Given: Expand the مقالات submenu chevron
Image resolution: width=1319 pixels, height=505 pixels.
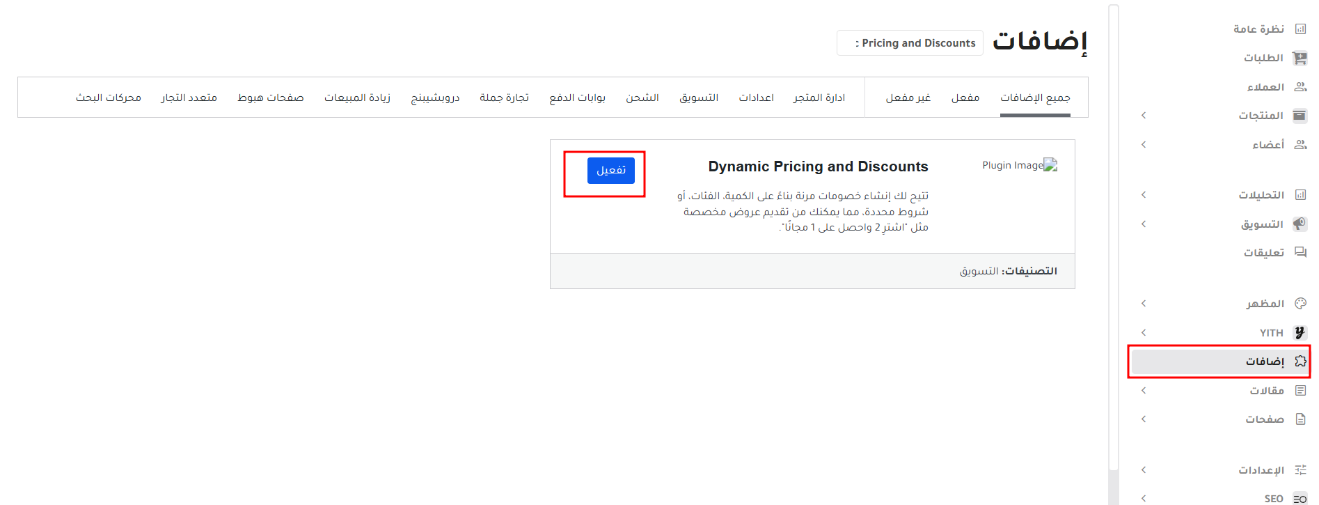Looking at the screenshot, I should (x=1143, y=391).
